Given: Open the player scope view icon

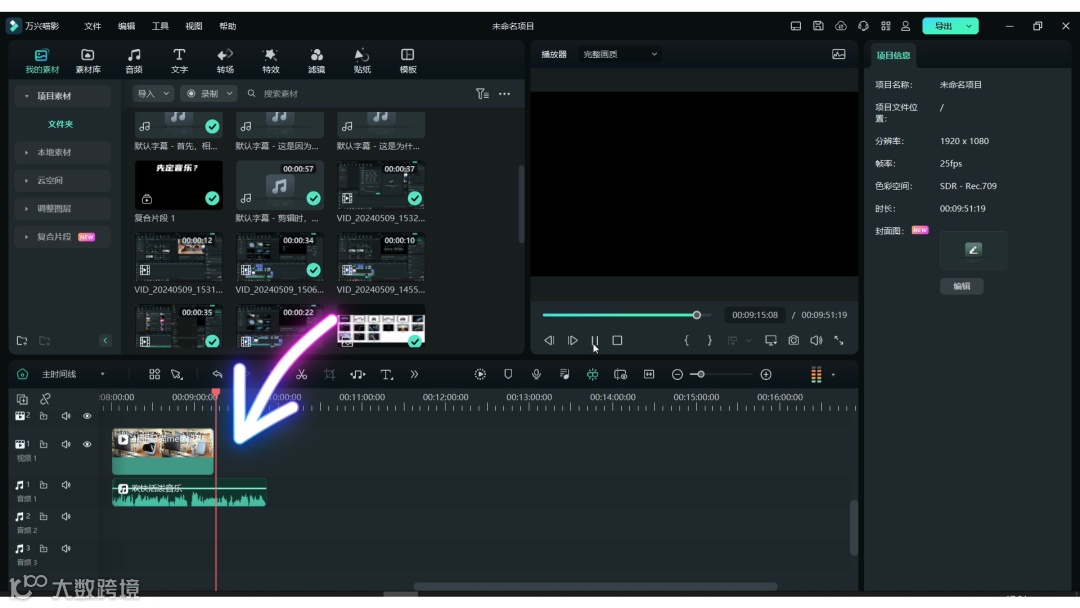Looking at the screenshot, I should pyautogui.click(x=838, y=54).
